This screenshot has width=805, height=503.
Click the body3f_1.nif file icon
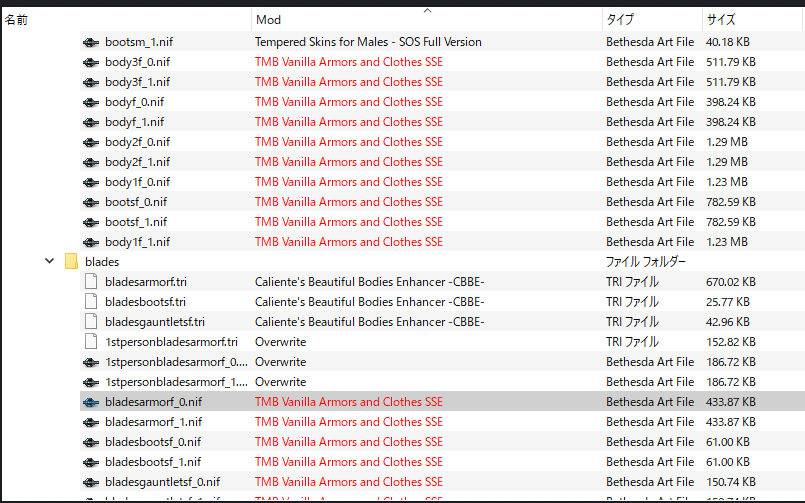click(91, 82)
